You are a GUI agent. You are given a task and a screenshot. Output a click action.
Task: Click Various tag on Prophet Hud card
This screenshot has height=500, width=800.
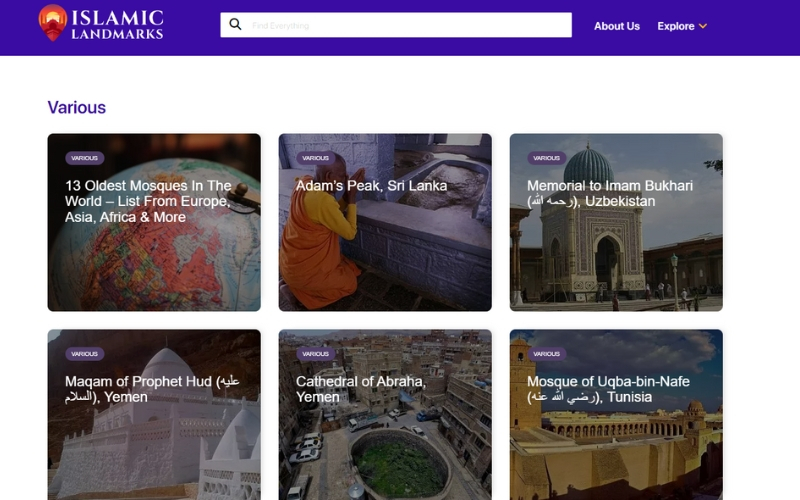coord(85,354)
